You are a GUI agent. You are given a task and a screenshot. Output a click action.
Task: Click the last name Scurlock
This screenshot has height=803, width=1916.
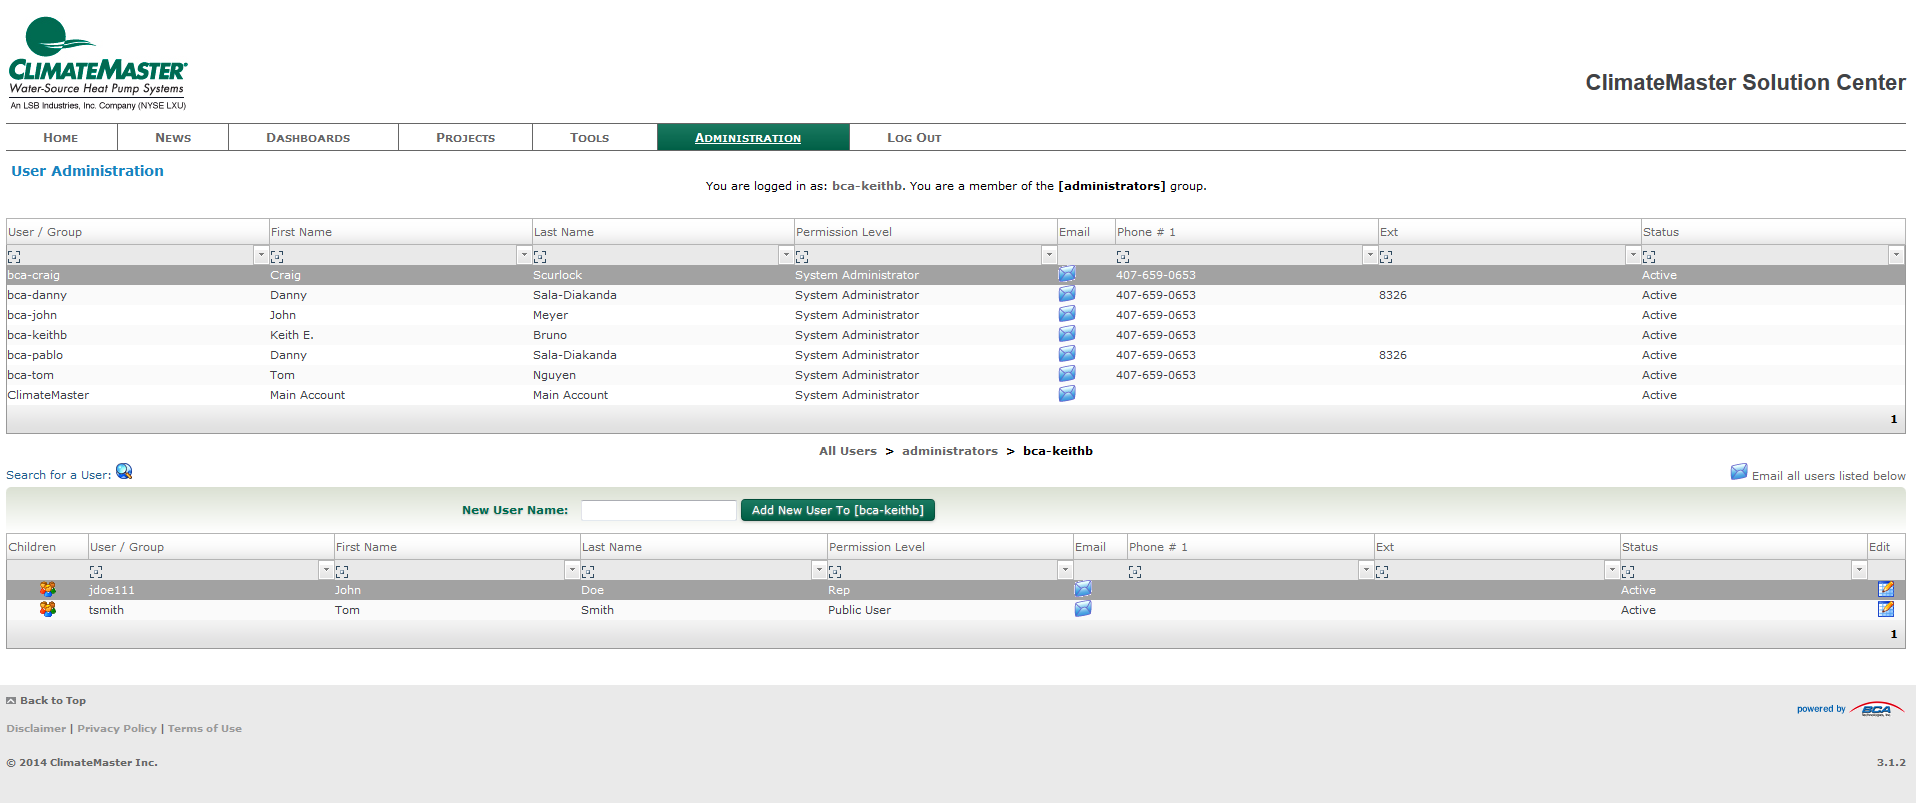pyautogui.click(x=557, y=275)
